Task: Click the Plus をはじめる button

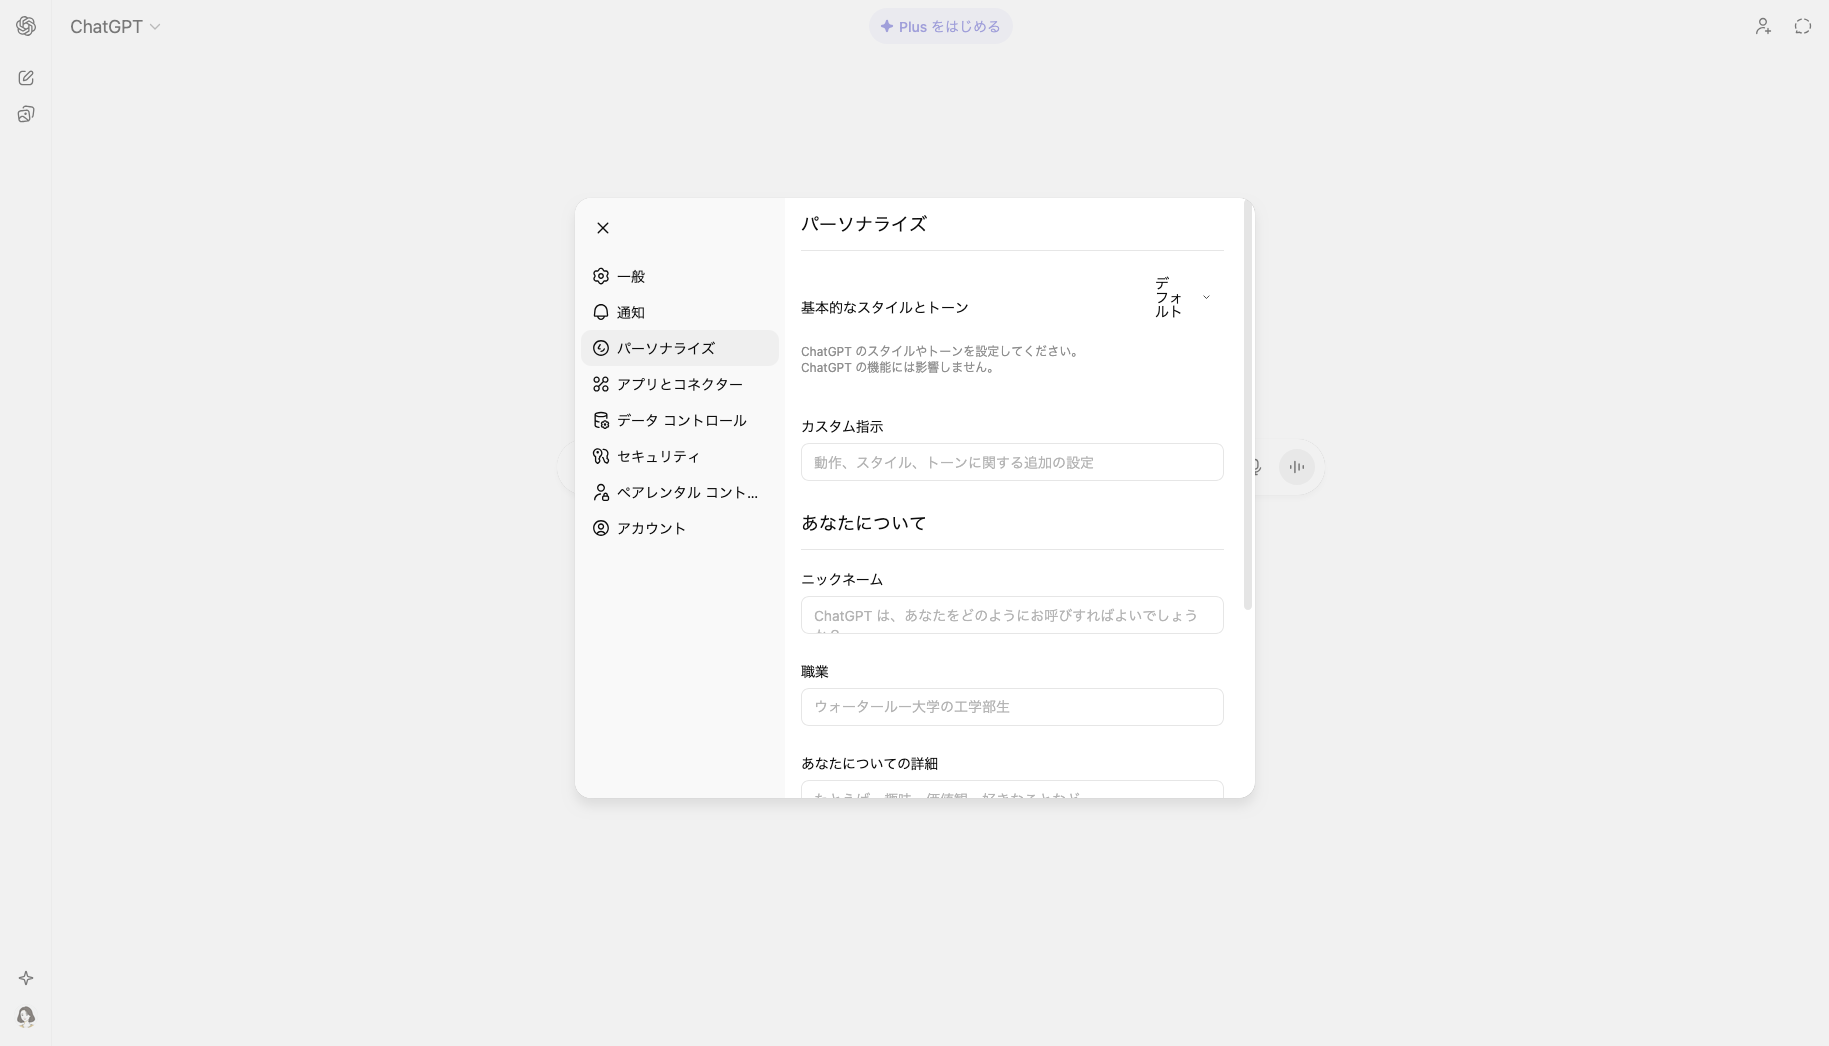Action: tap(940, 26)
